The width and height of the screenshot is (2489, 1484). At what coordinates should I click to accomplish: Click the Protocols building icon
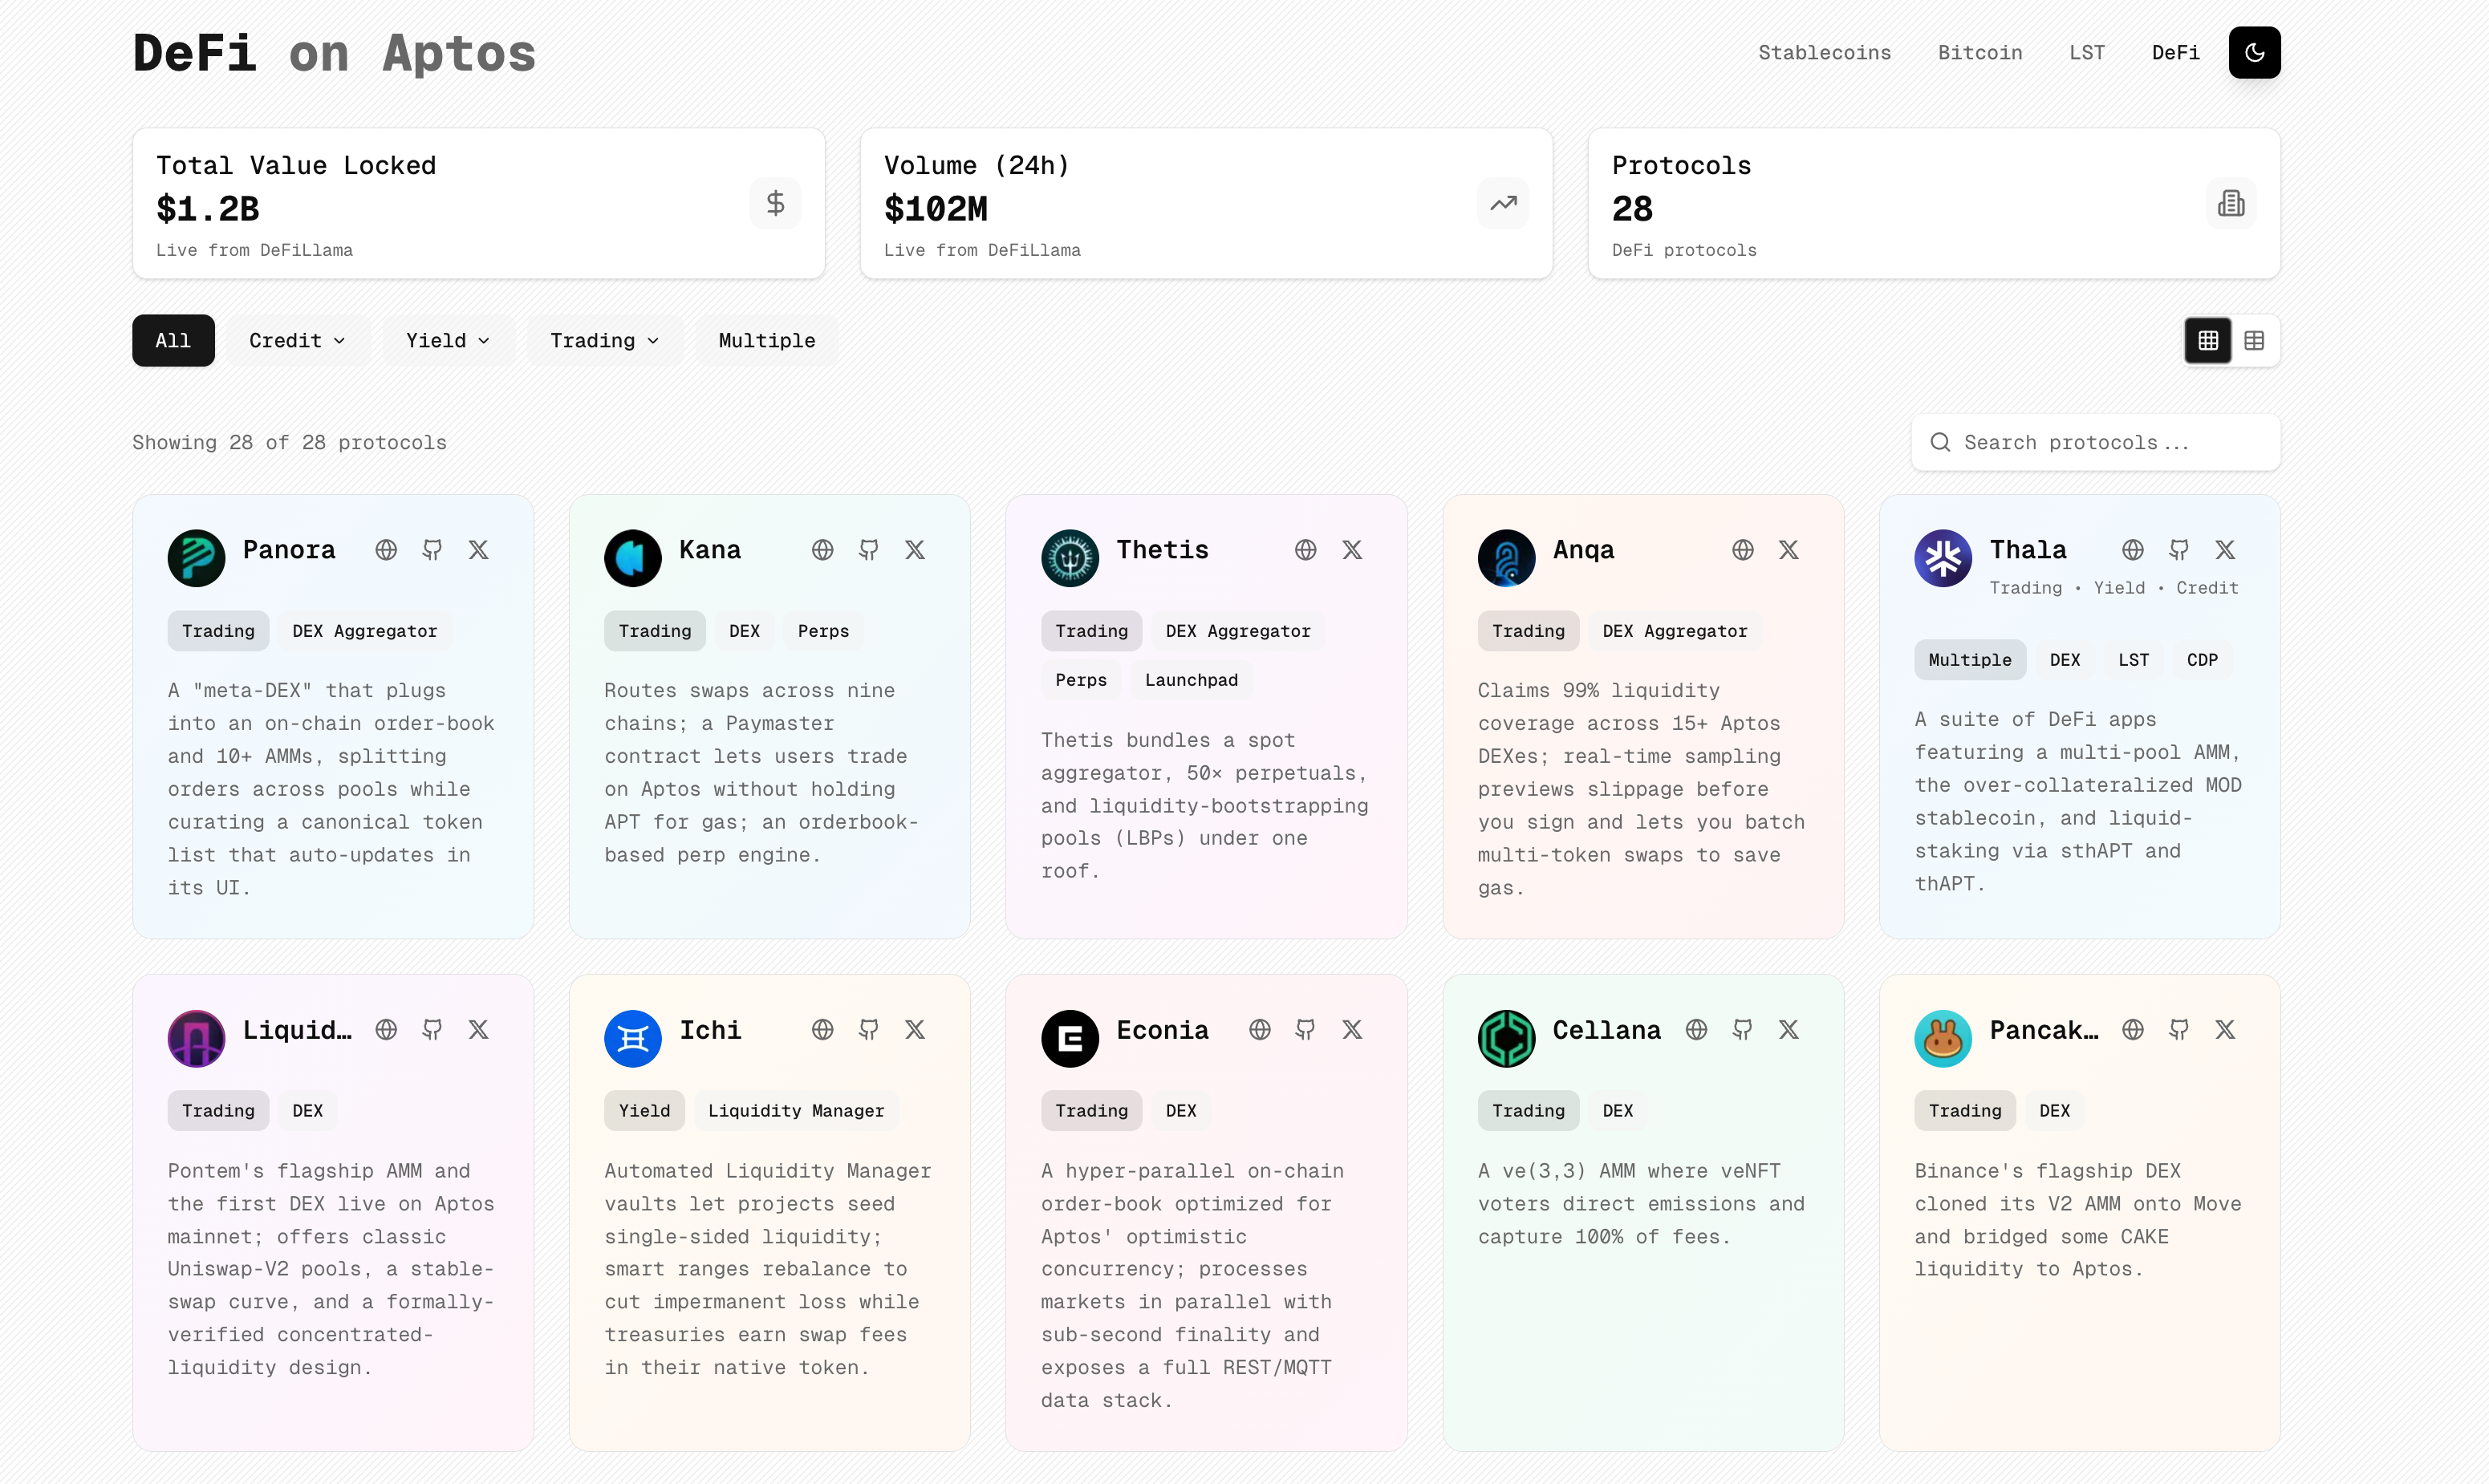pos(2231,203)
